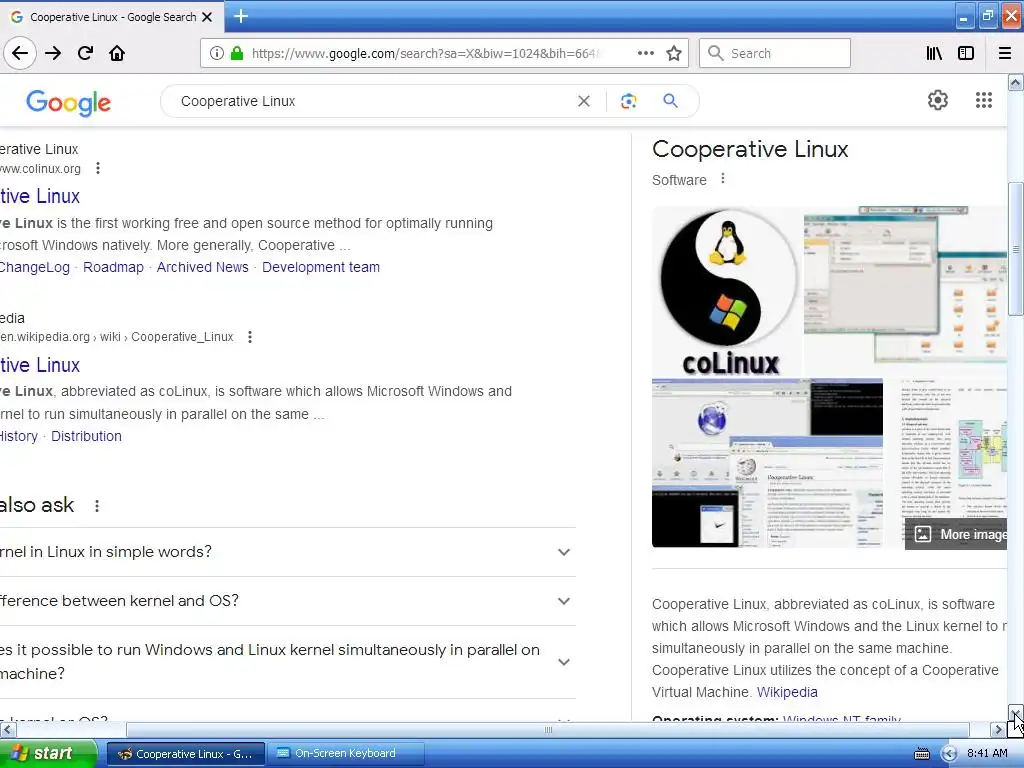Open the browser and terminal screenshot thumbnail
1024x768 pixels.
[767, 463]
